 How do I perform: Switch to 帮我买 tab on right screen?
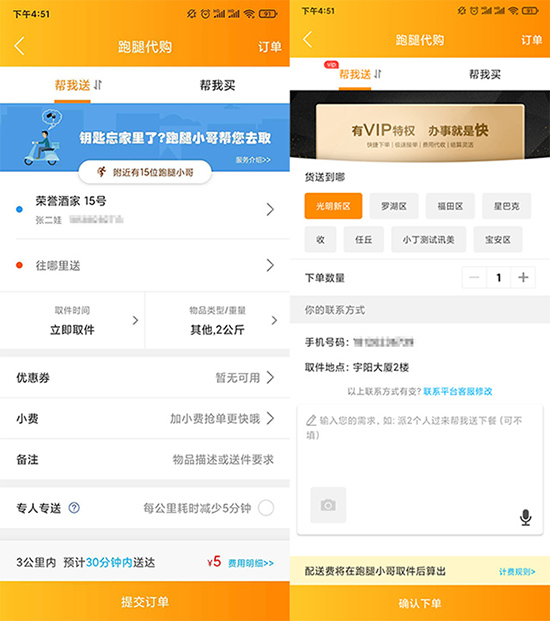485,74
